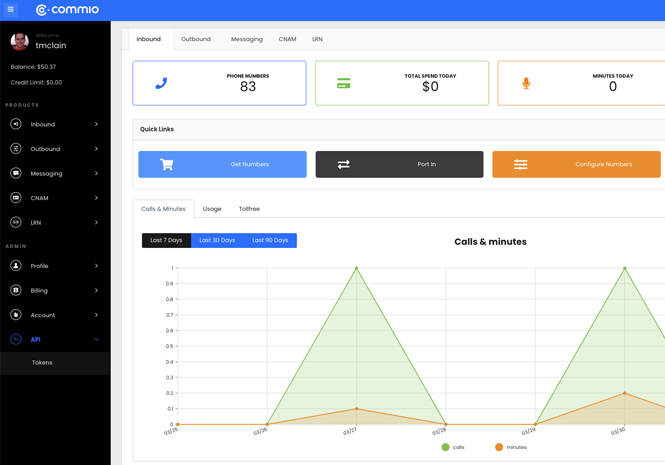Collapse the API sidebar chevron
The width and height of the screenshot is (665, 465).
(x=96, y=339)
